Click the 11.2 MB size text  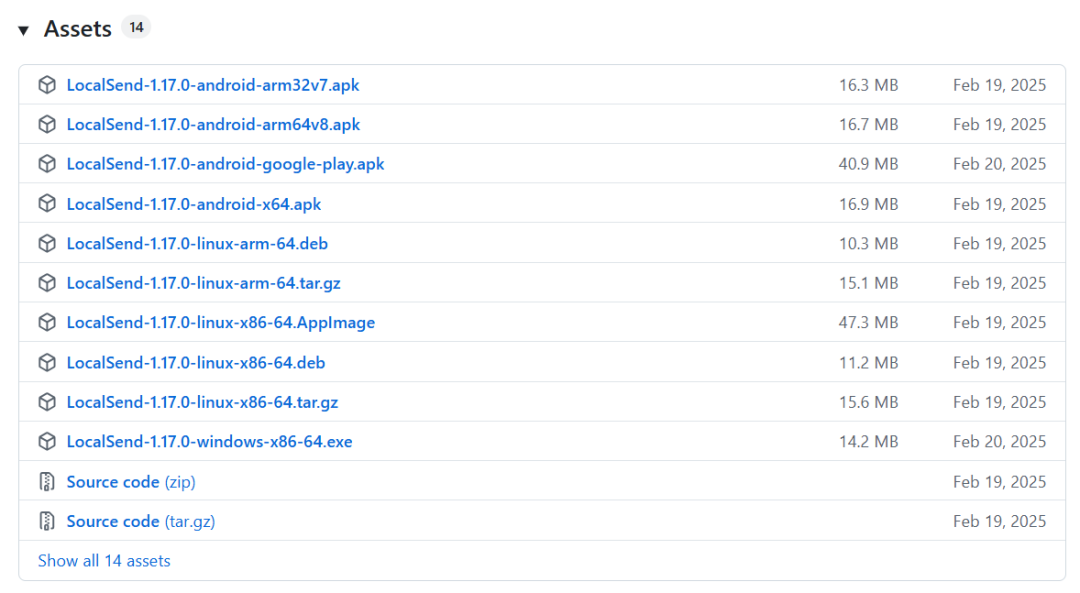click(x=869, y=362)
